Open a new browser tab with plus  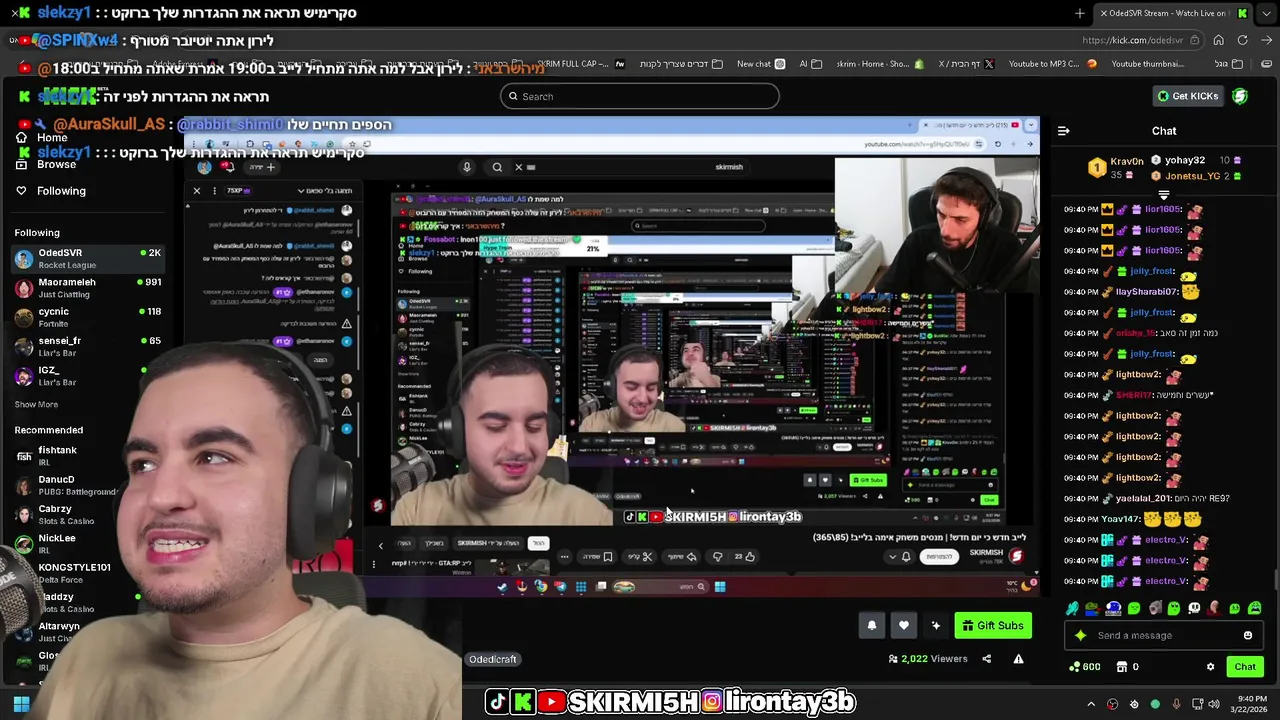[1079, 13]
